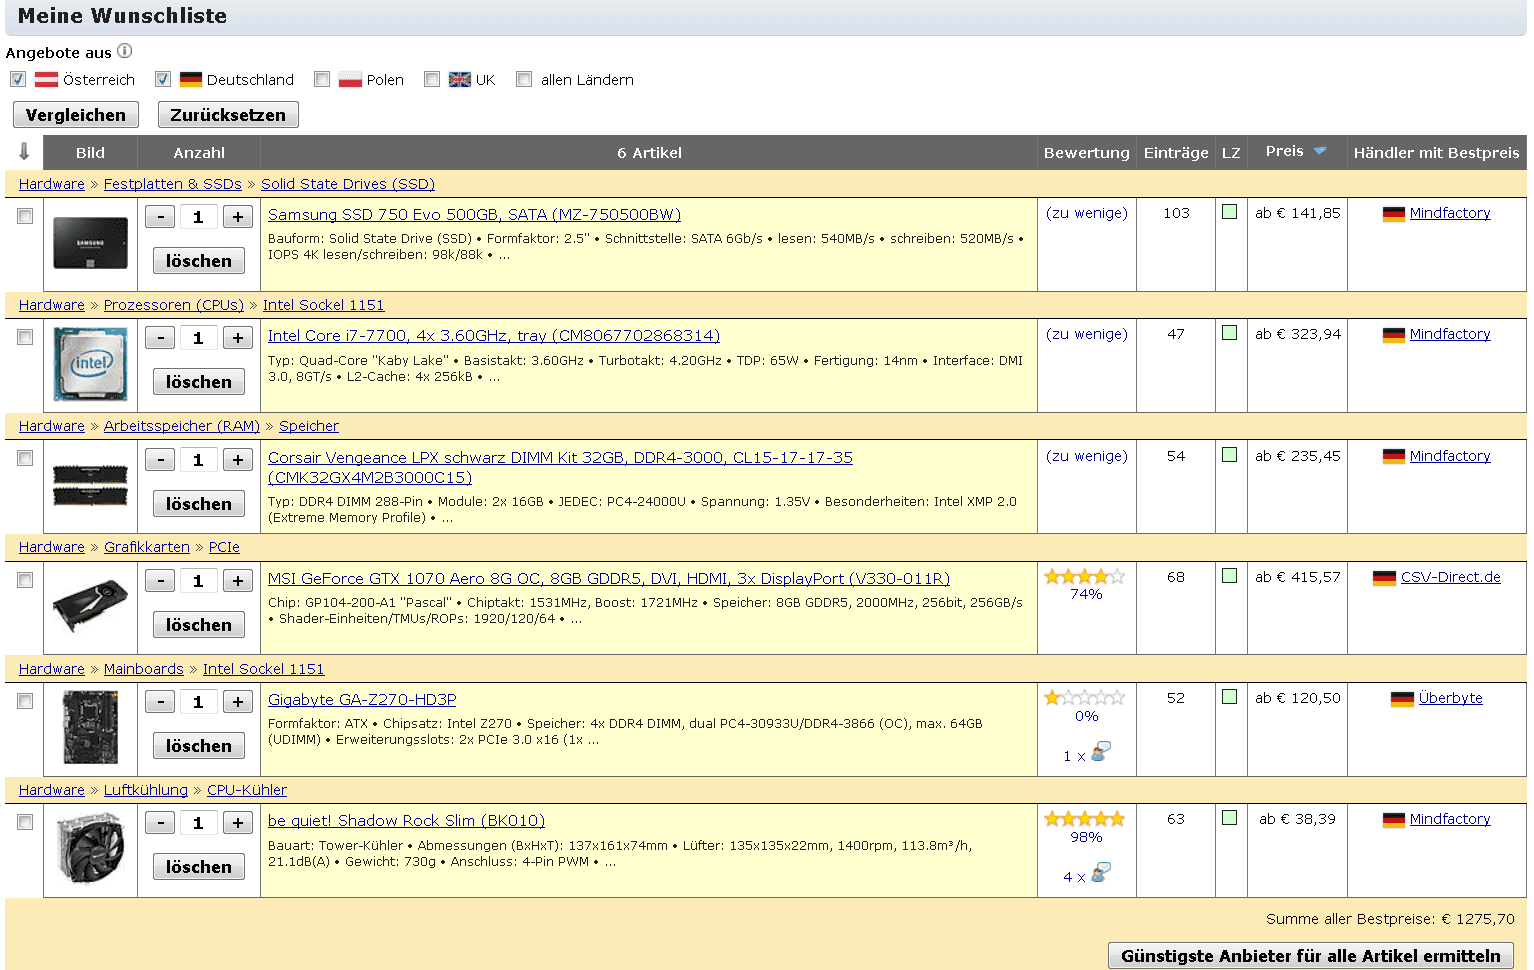Select the Gigabyte GA-Z270-HD3P row checkbox
Image resolution: width=1534 pixels, height=970 pixels.
[x=25, y=701]
